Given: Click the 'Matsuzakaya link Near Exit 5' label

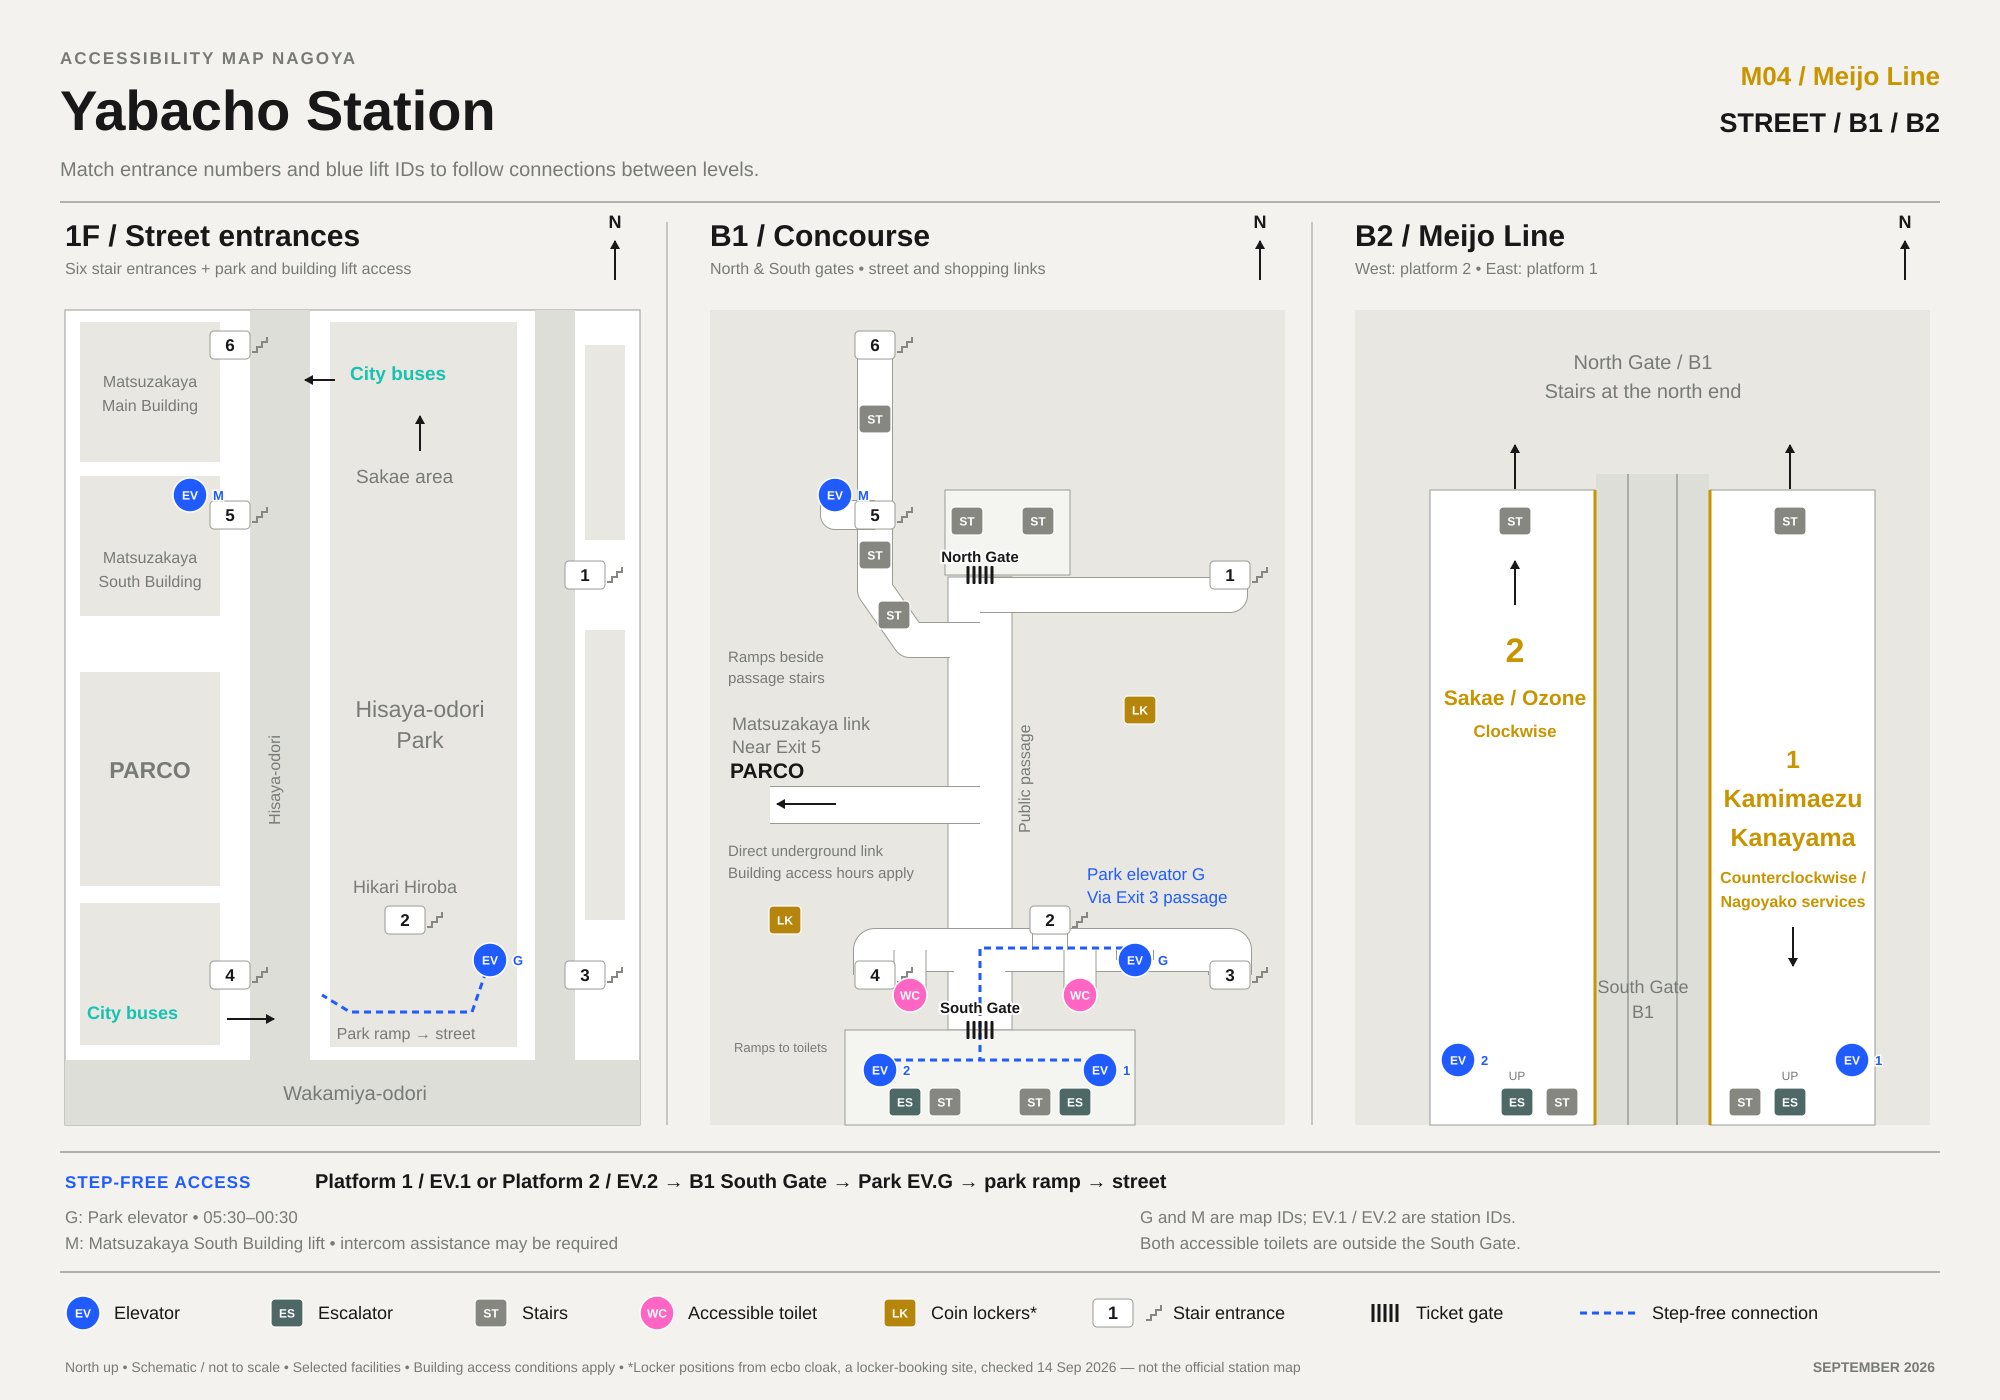Looking at the screenshot, I should 801,735.
